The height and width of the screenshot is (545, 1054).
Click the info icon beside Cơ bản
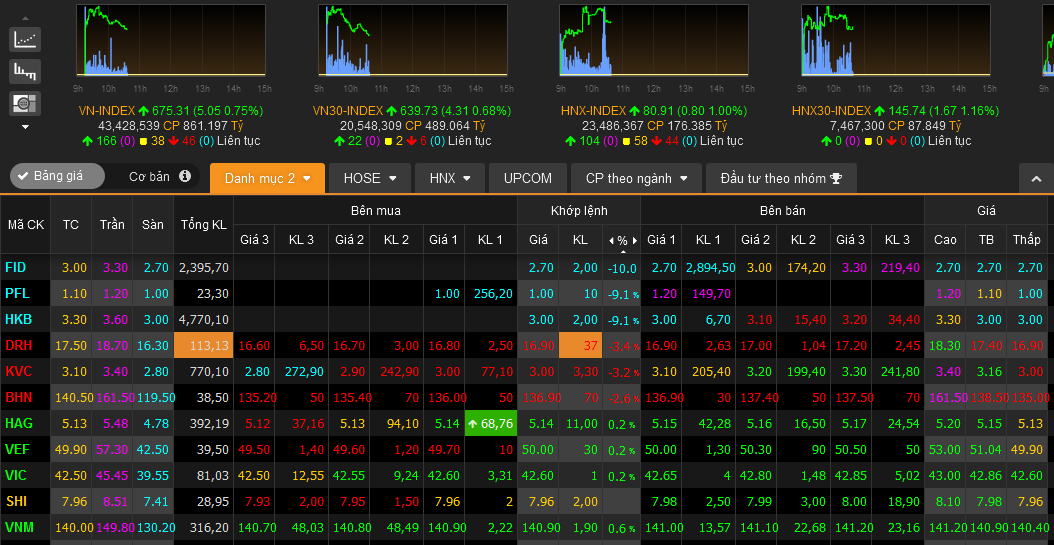click(185, 176)
